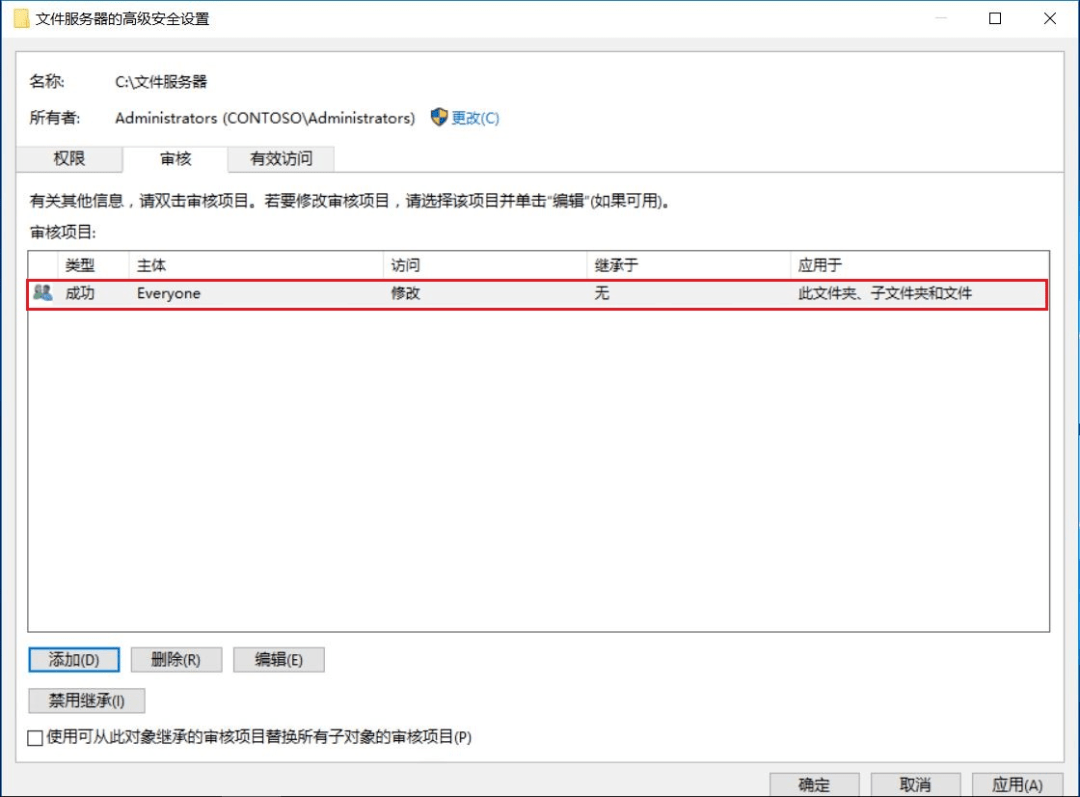Viewport: 1080px width, 797px height.
Task: Switch to the 权限 tab
Action: pyautogui.click(x=69, y=158)
